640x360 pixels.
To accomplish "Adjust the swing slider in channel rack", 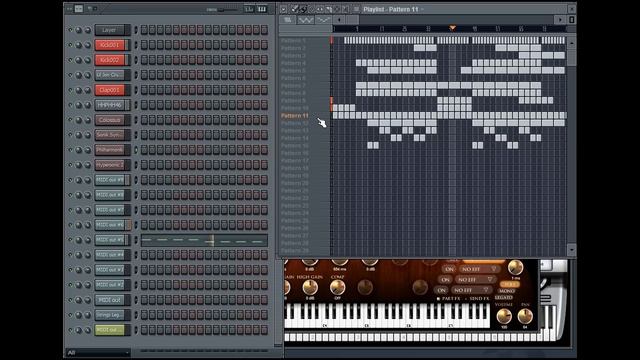I will [x=221, y=9].
